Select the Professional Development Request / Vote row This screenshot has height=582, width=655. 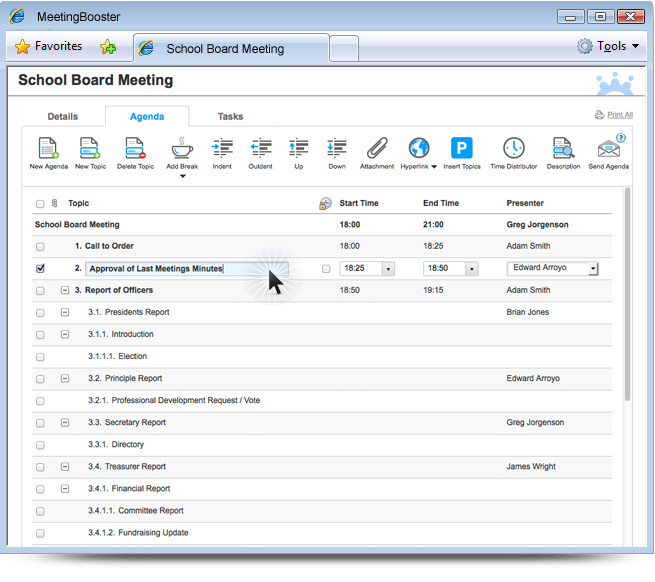click(322, 401)
